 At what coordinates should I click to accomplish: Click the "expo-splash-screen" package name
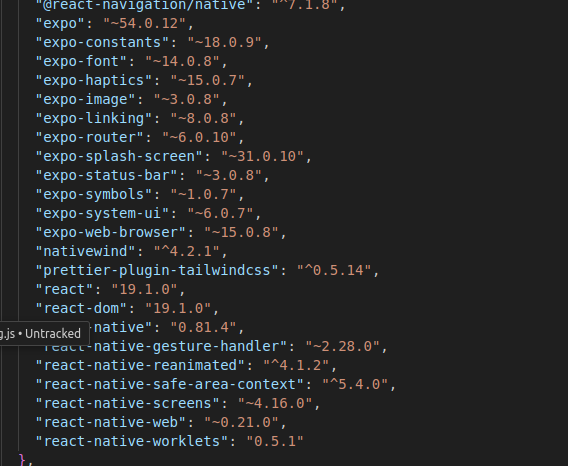[120, 157]
